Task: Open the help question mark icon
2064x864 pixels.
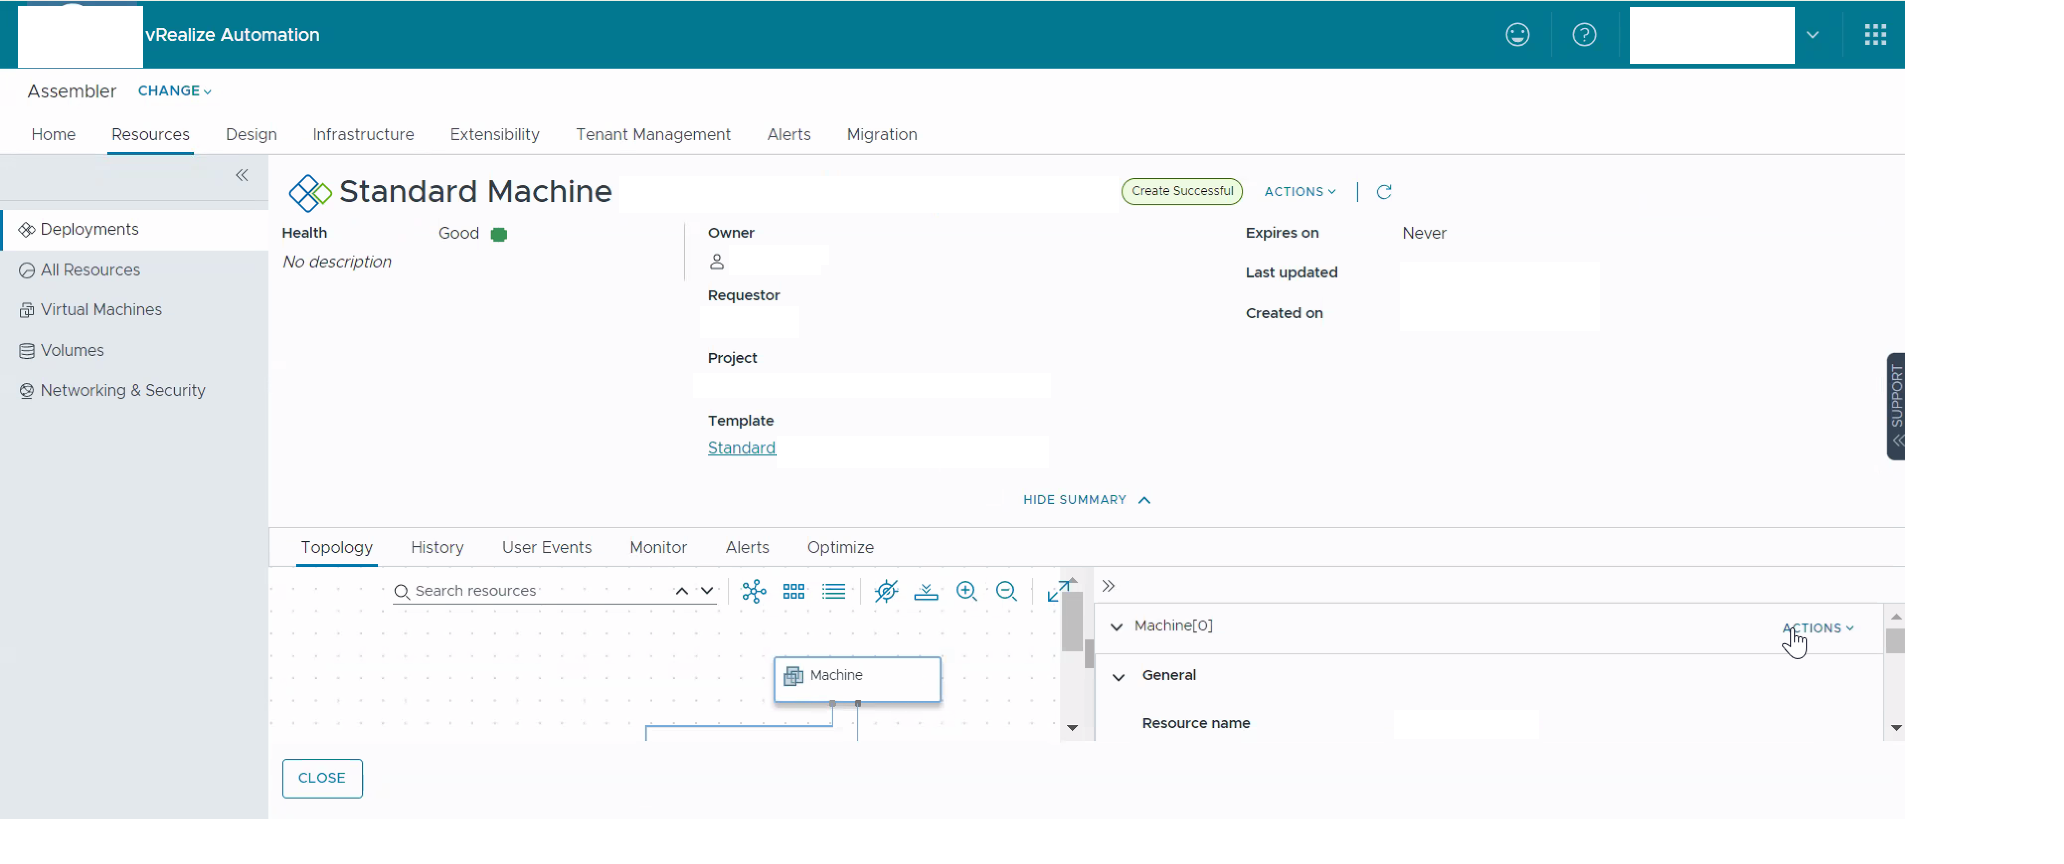Action: (1584, 35)
